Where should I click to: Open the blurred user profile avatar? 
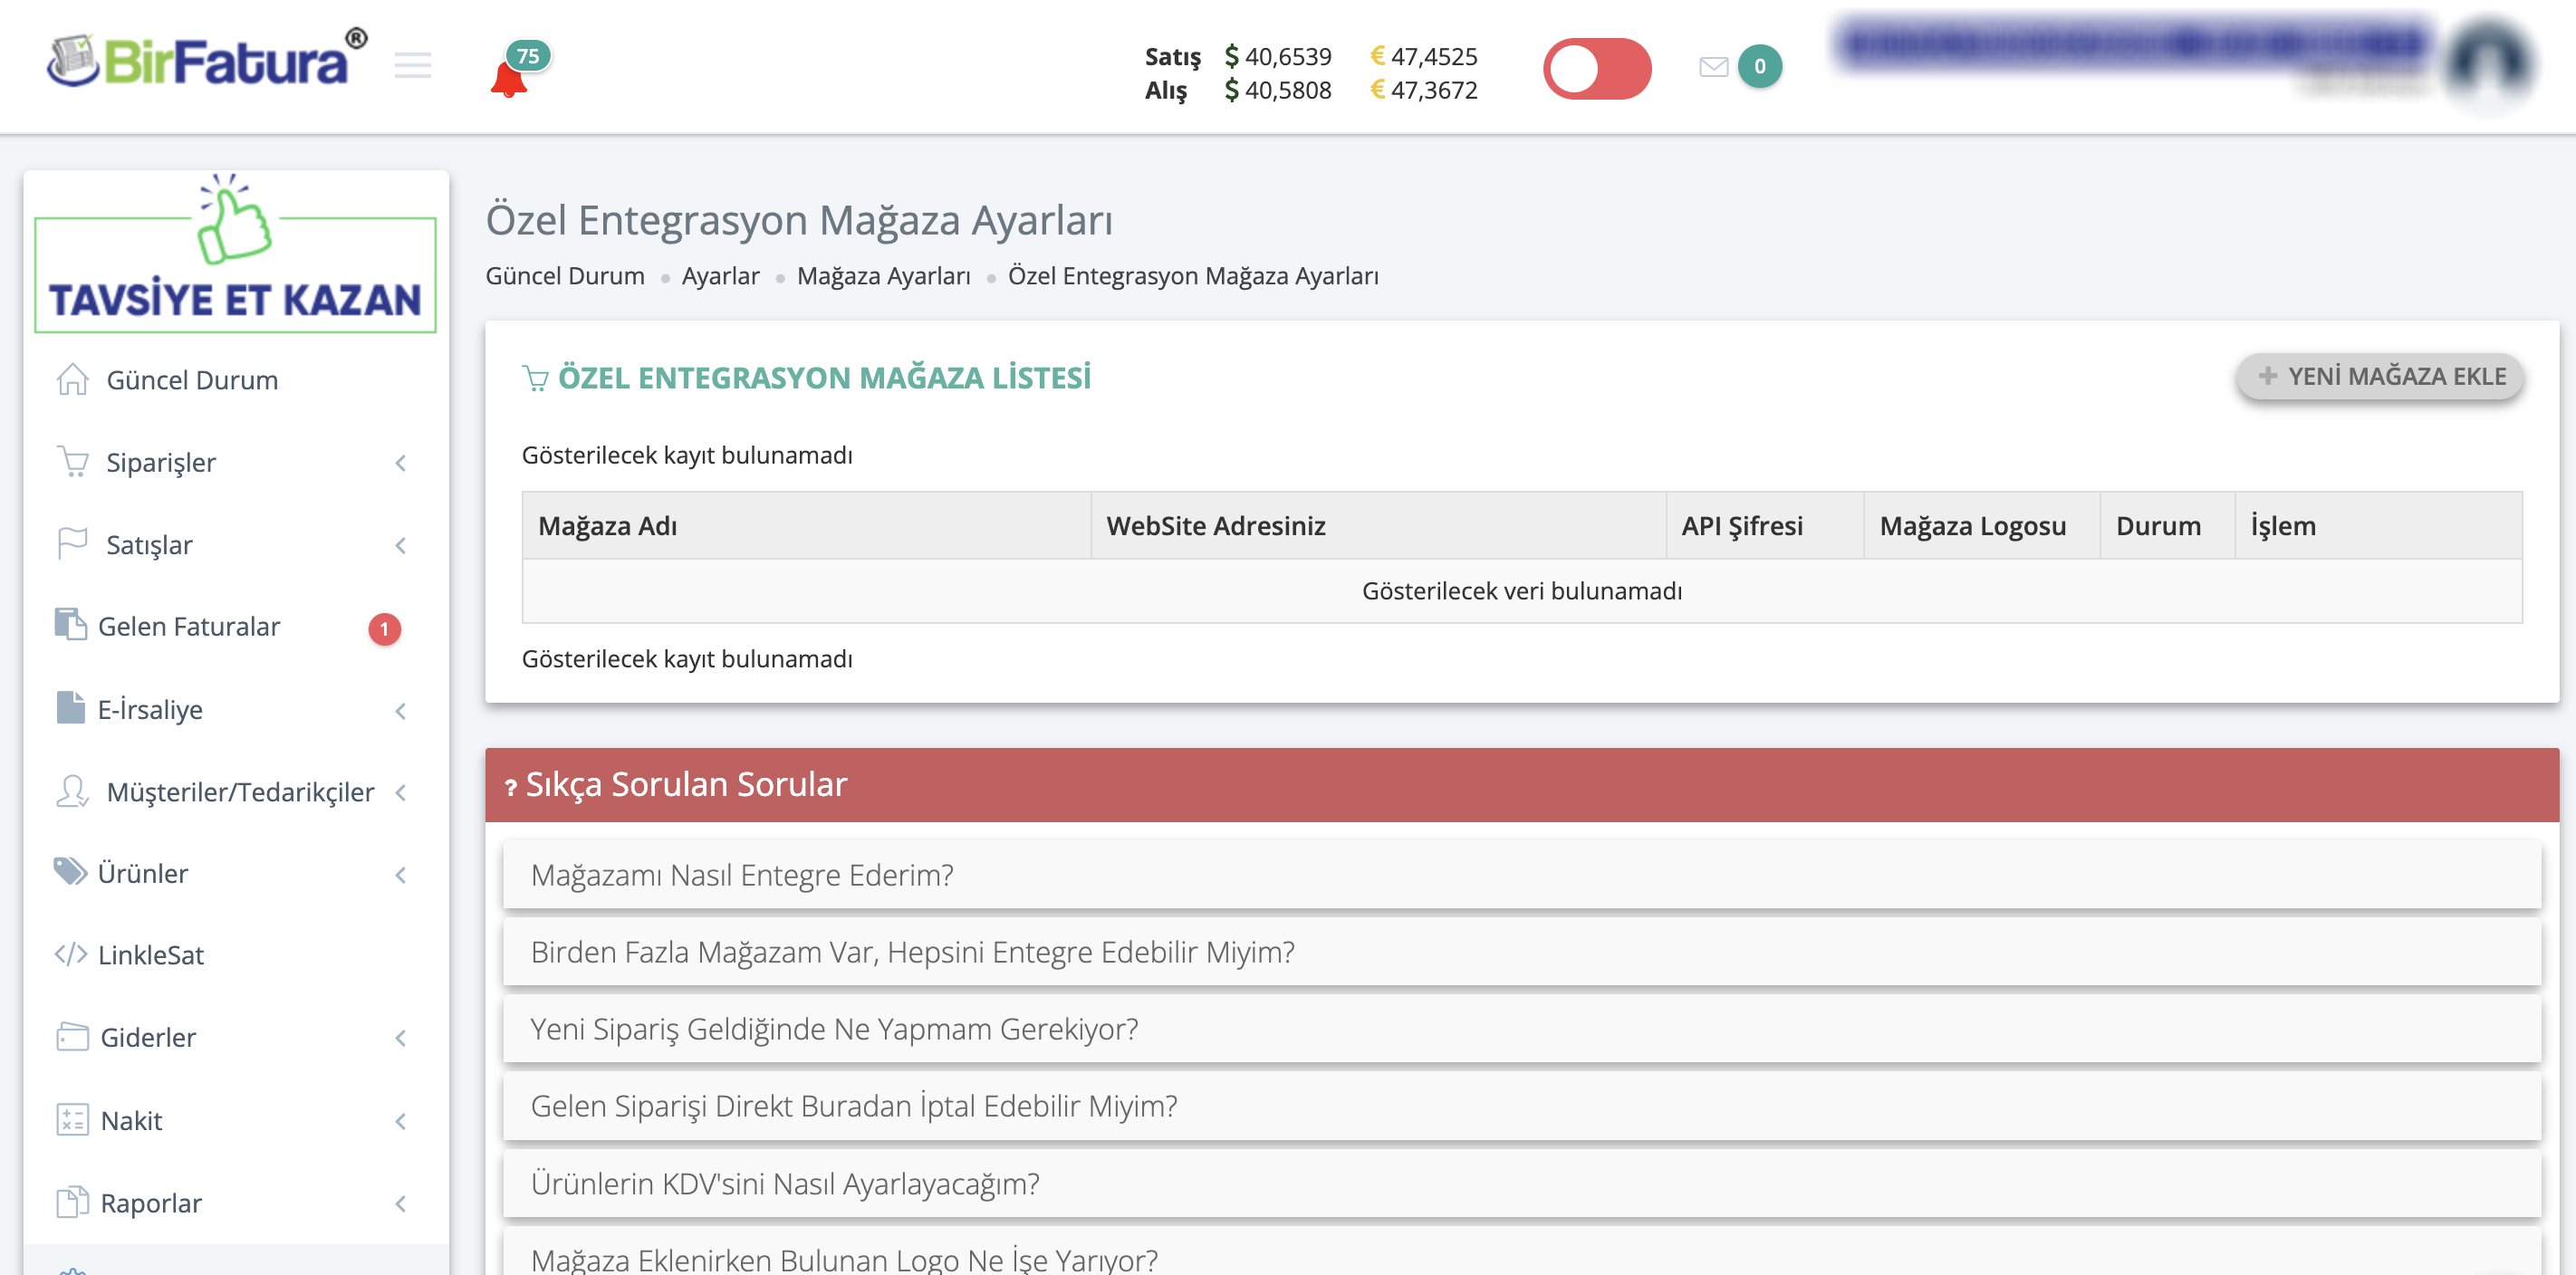(2487, 63)
